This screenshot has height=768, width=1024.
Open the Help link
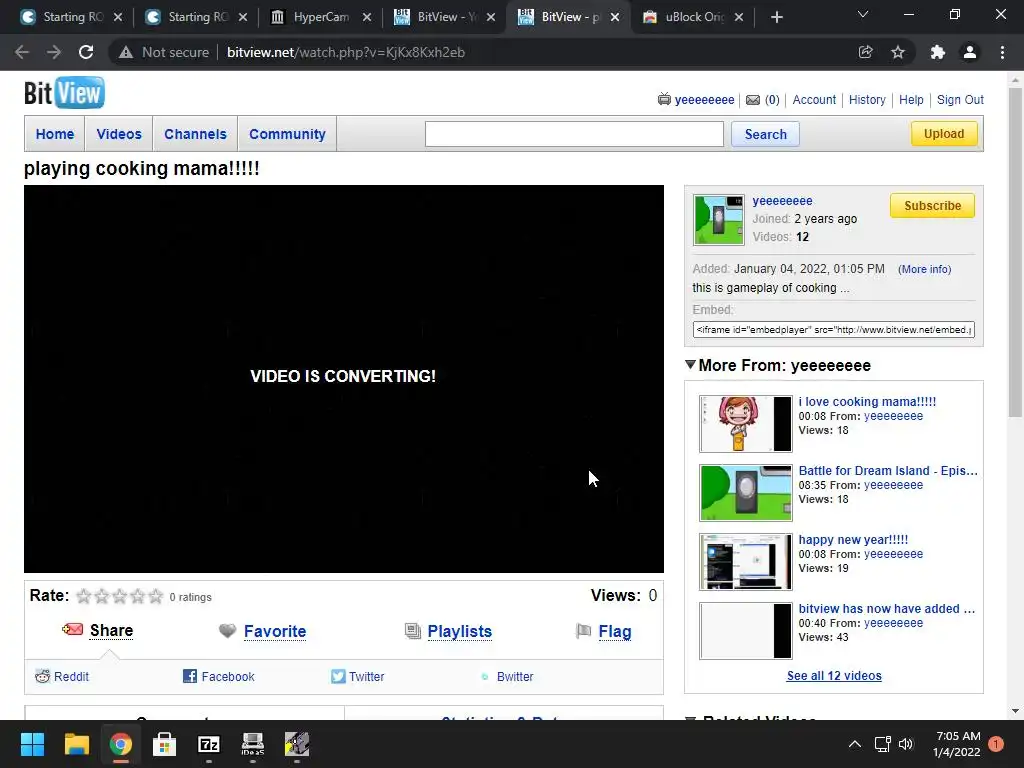click(x=911, y=100)
